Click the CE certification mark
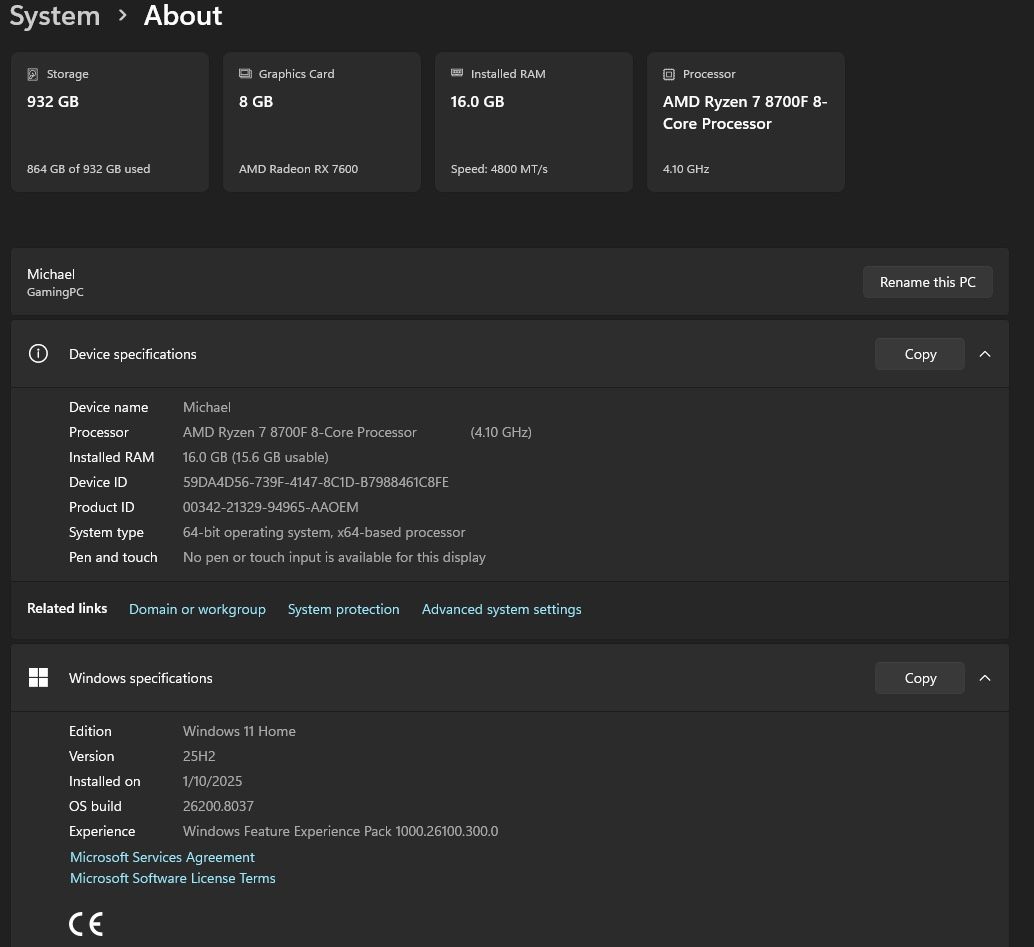 click(x=86, y=923)
